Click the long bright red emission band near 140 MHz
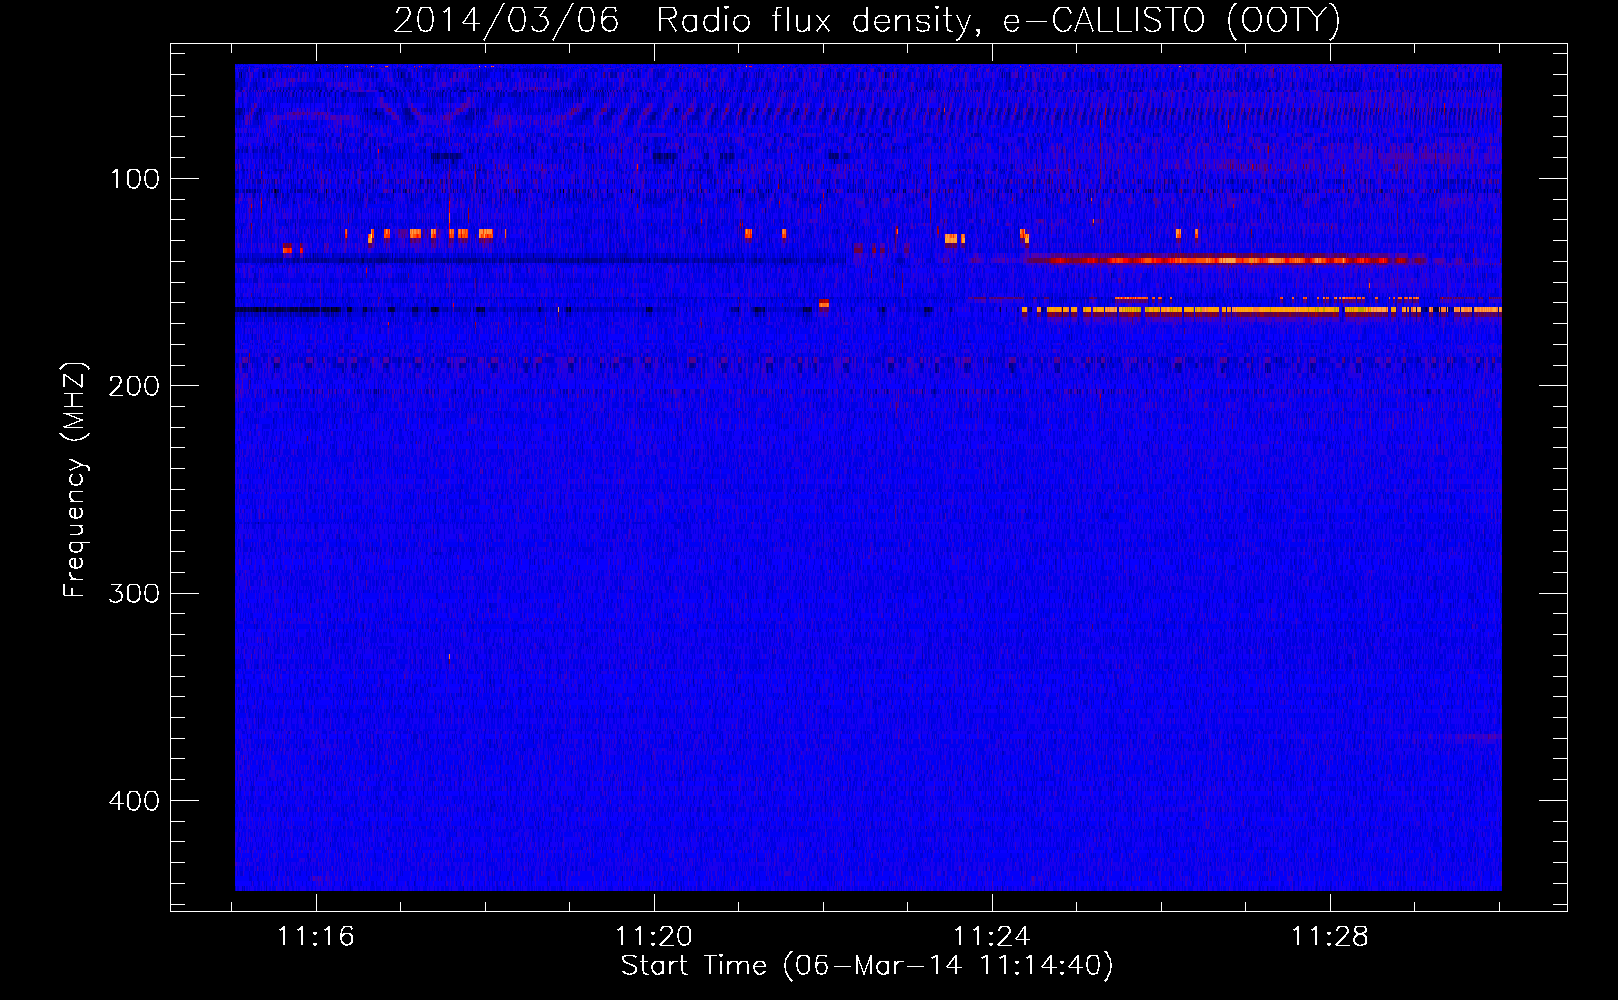The image size is (1618, 1000). coord(1225,260)
